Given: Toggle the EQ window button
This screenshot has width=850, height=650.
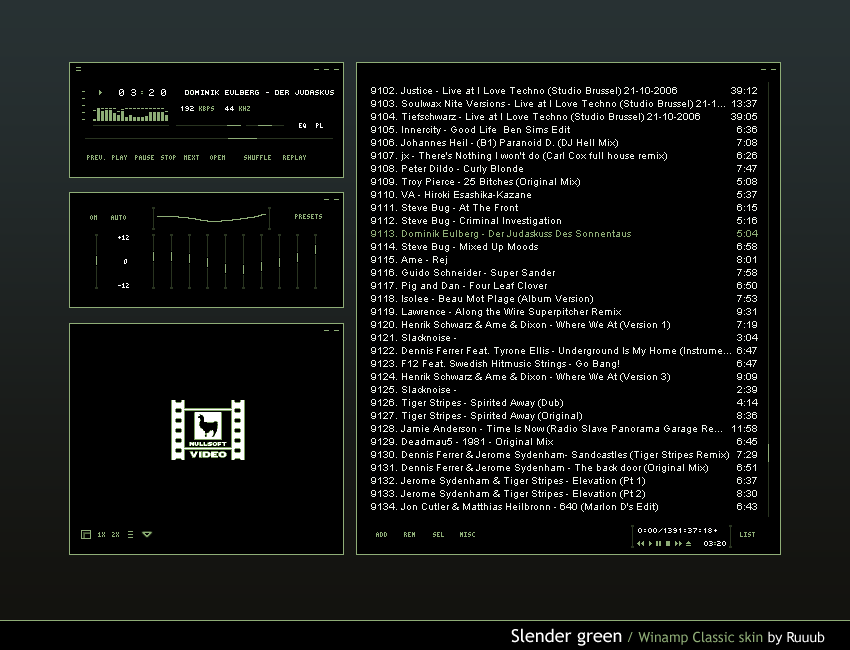Looking at the screenshot, I should [x=302, y=126].
